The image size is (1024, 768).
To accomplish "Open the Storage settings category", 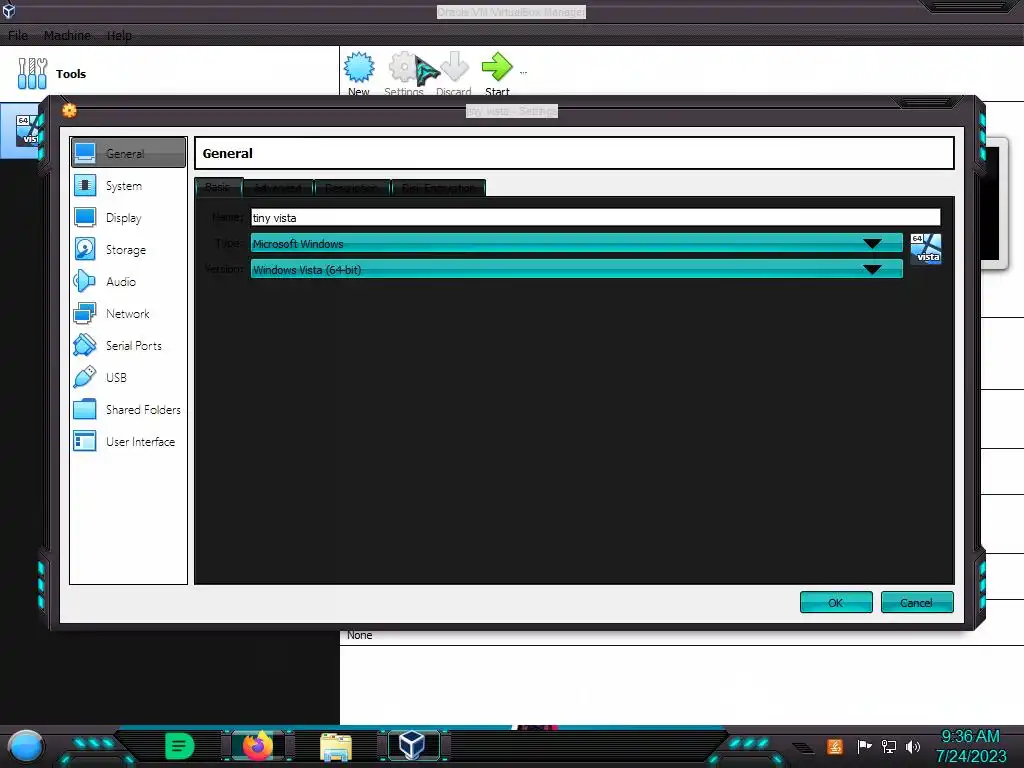I will tap(128, 249).
